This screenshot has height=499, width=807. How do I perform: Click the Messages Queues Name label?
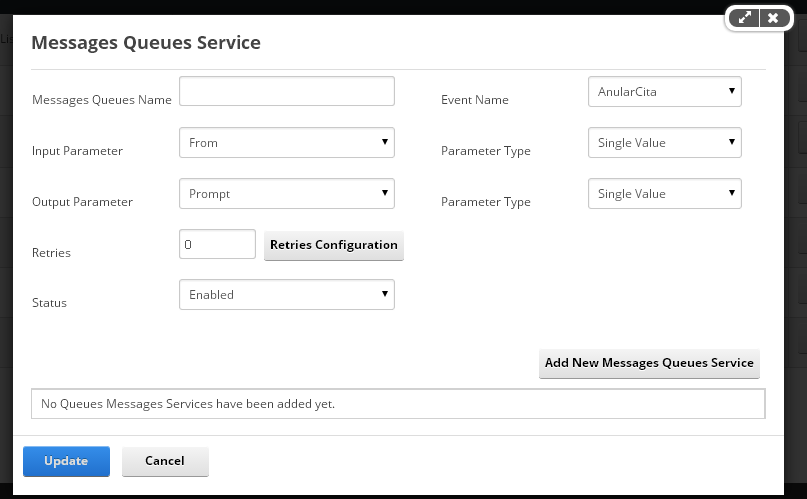[x=102, y=100]
